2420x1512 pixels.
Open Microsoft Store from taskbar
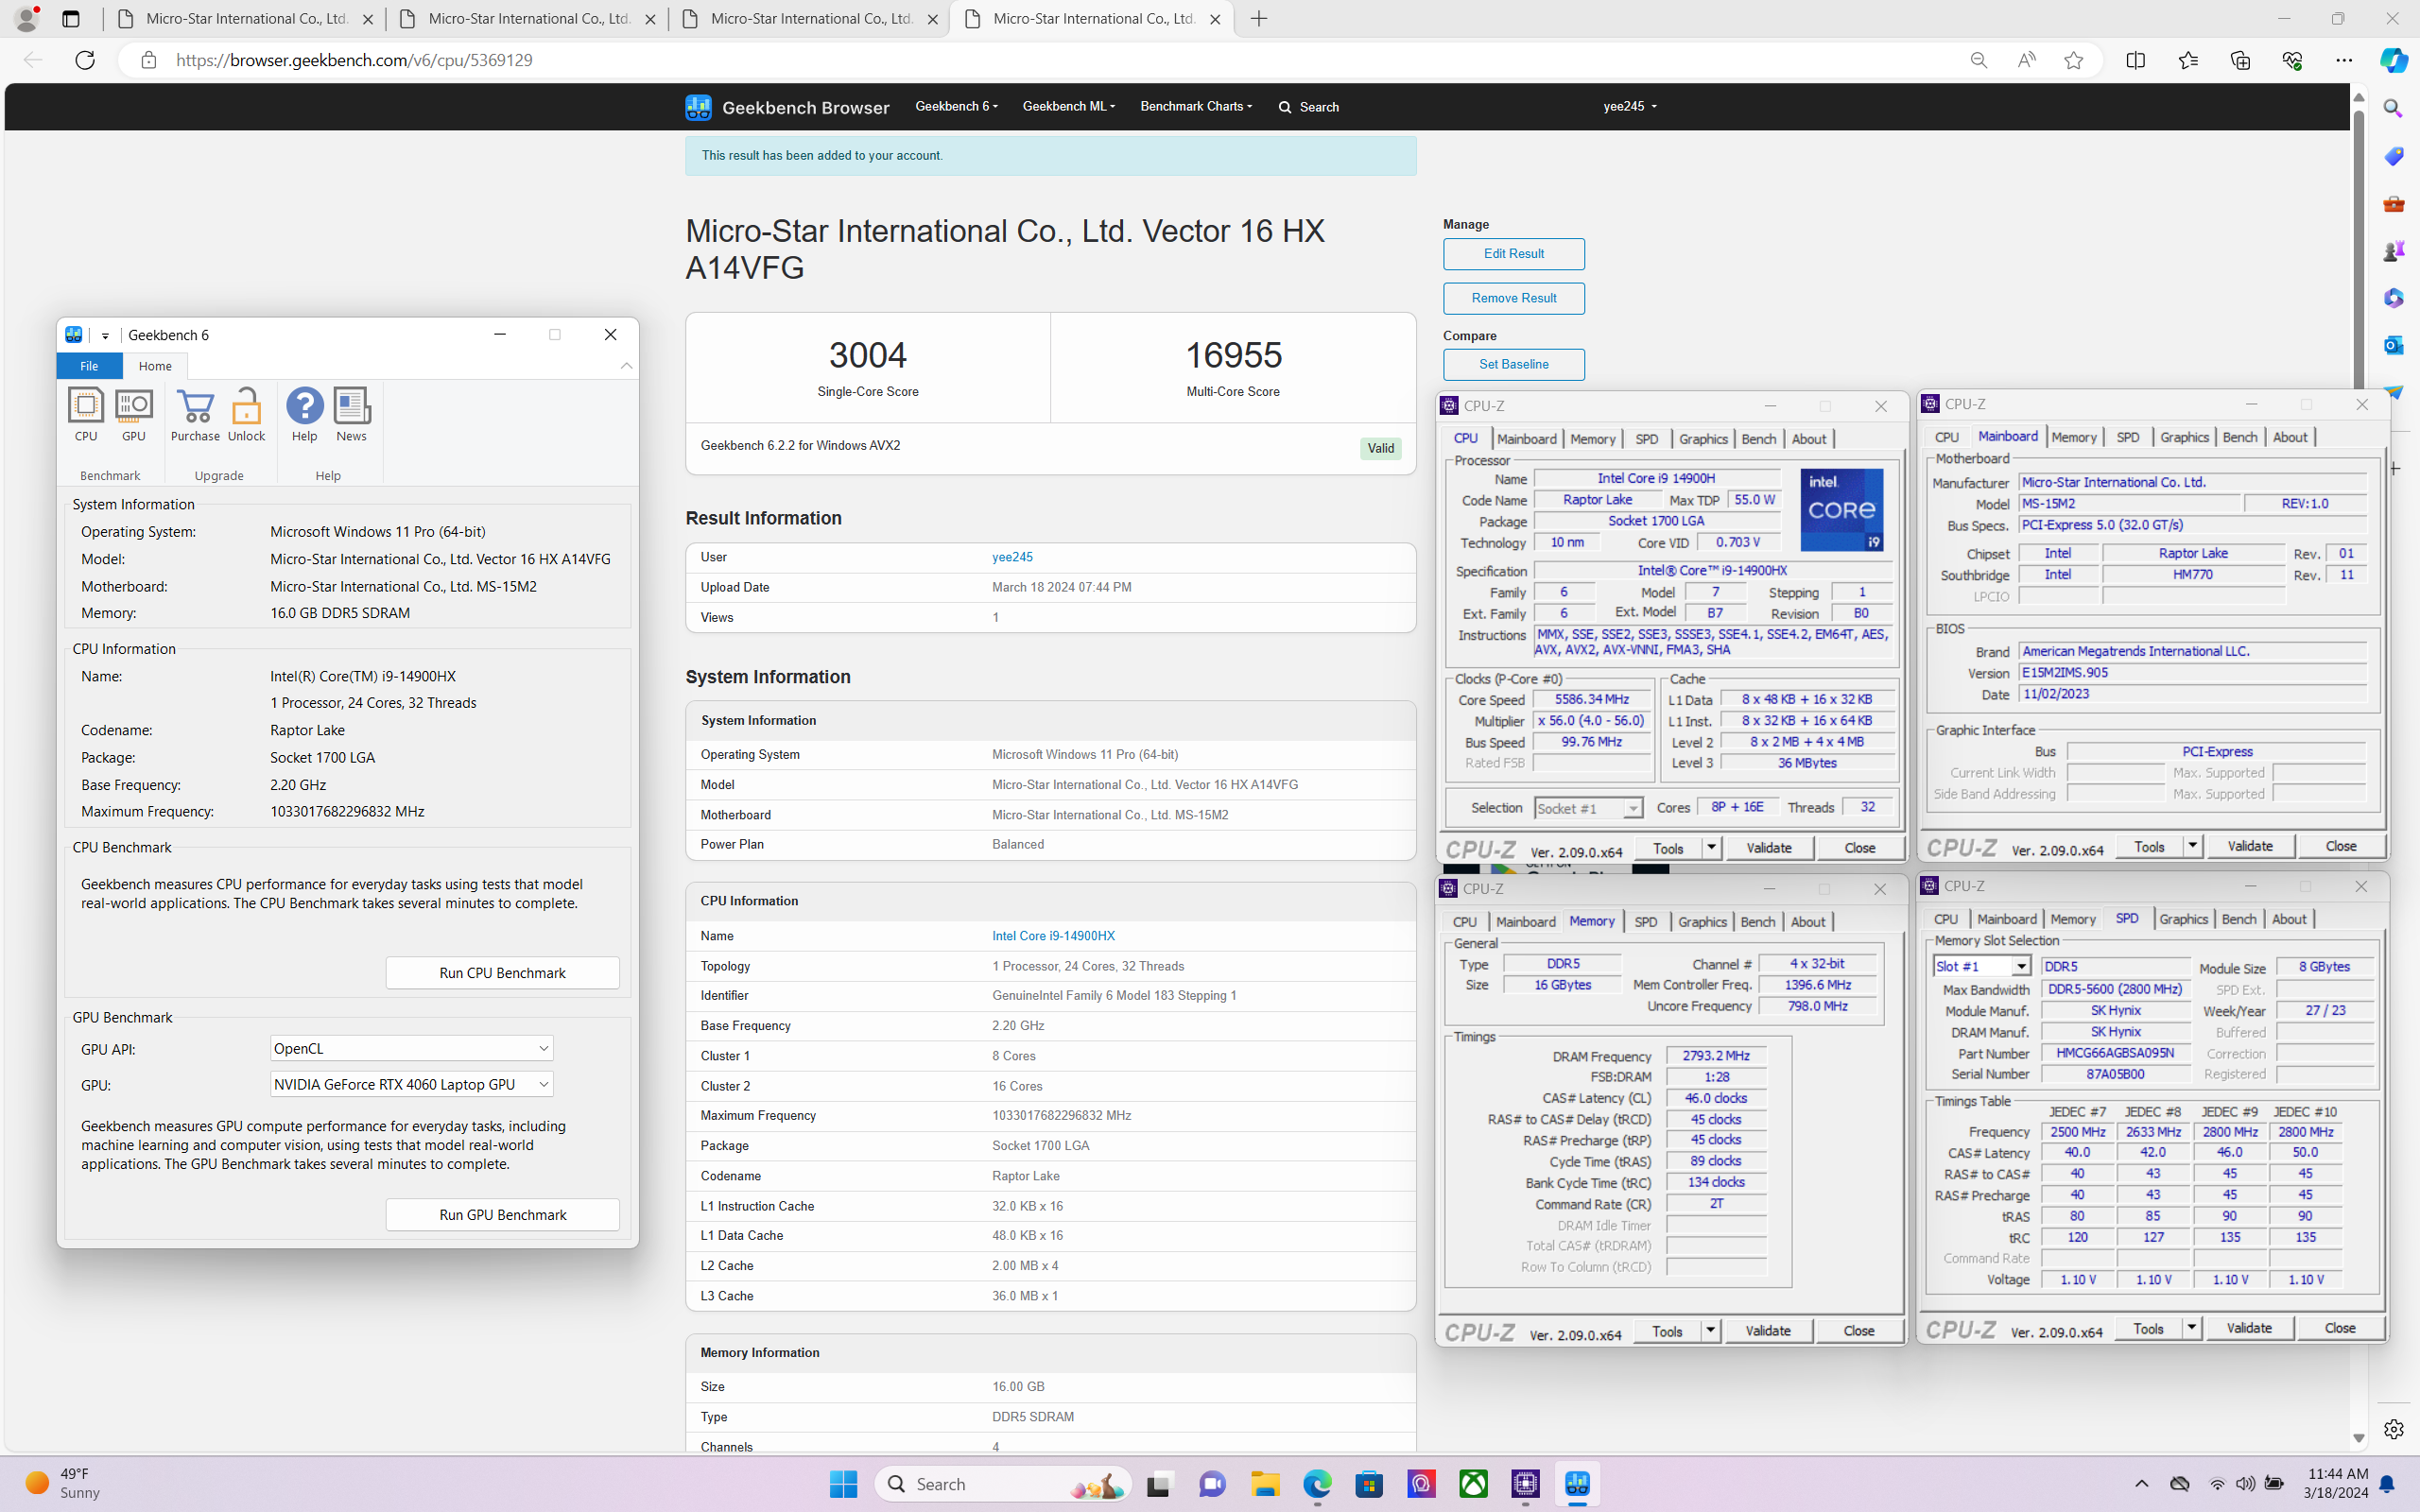pyautogui.click(x=1369, y=1484)
